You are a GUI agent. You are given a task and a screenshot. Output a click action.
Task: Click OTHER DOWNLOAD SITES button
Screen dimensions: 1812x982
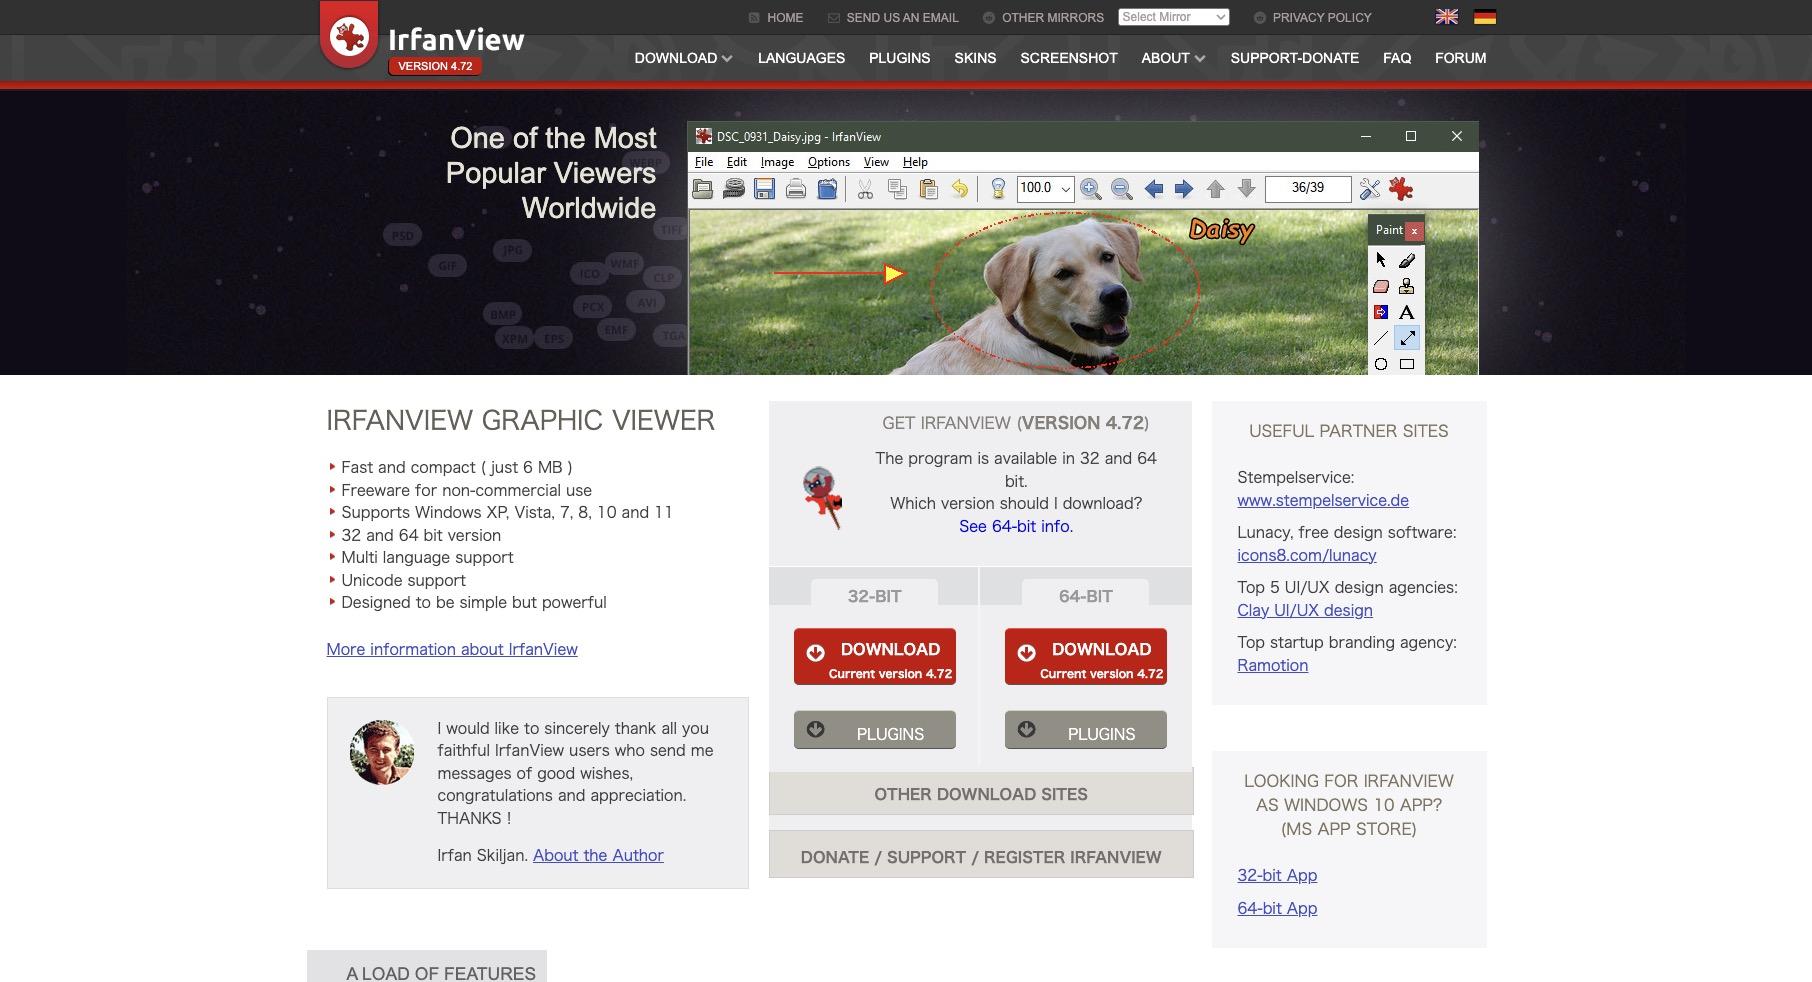[x=981, y=793]
